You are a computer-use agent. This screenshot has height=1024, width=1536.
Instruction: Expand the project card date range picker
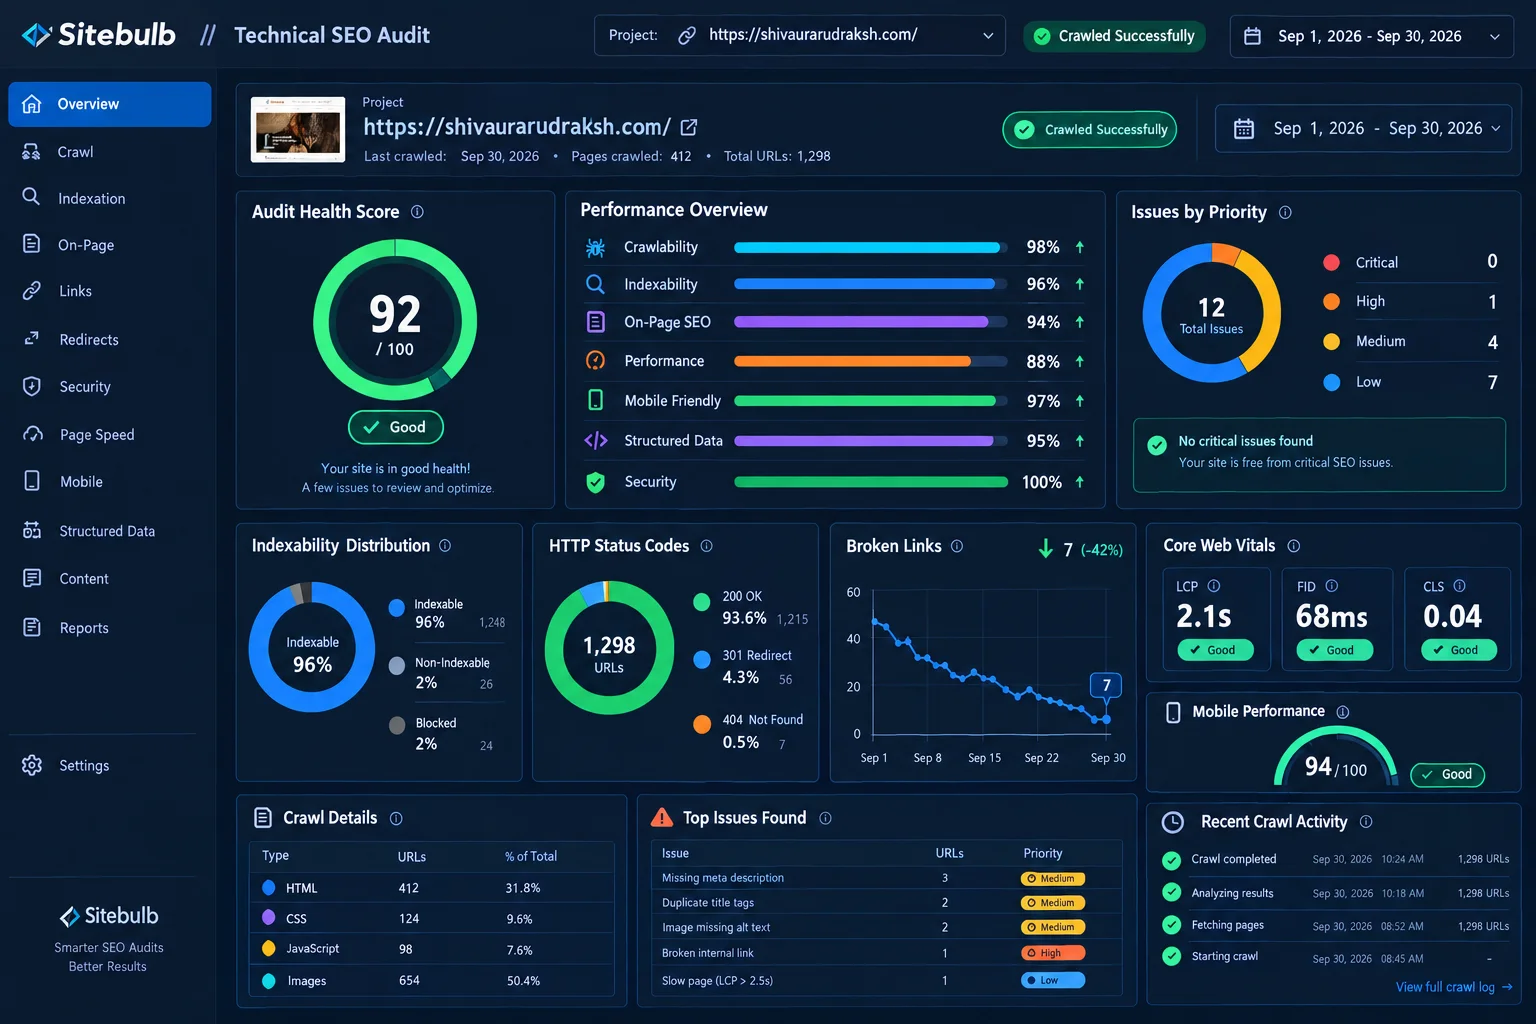pyautogui.click(x=1363, y=128)
